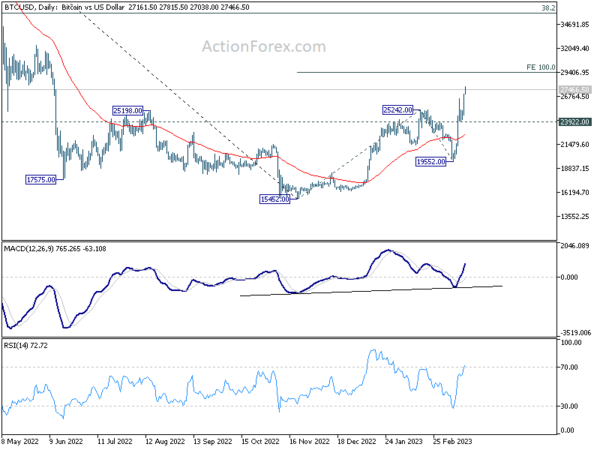This screenshot has height=450, width=600.
Task: Click the 25242.00 price label
Action: [x=398, y=111]
